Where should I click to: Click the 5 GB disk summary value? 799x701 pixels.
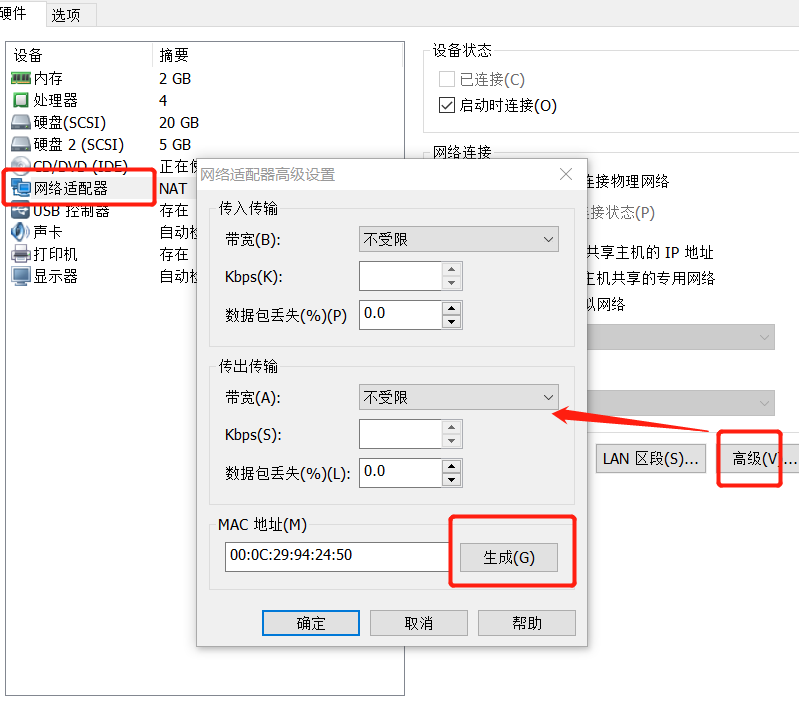coord(175,145)
